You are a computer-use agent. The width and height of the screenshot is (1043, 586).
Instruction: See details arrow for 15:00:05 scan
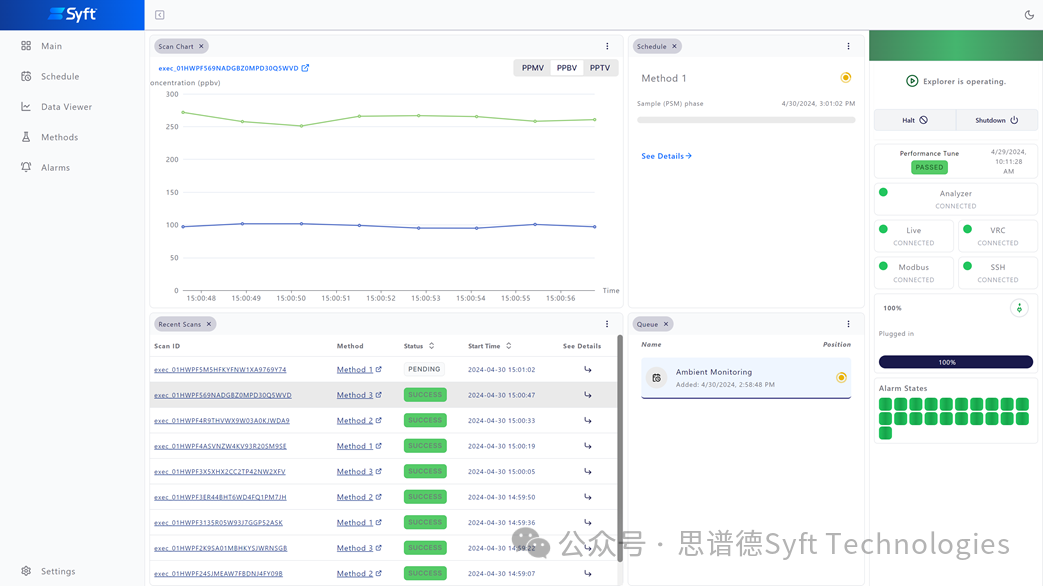coord(588,472)
